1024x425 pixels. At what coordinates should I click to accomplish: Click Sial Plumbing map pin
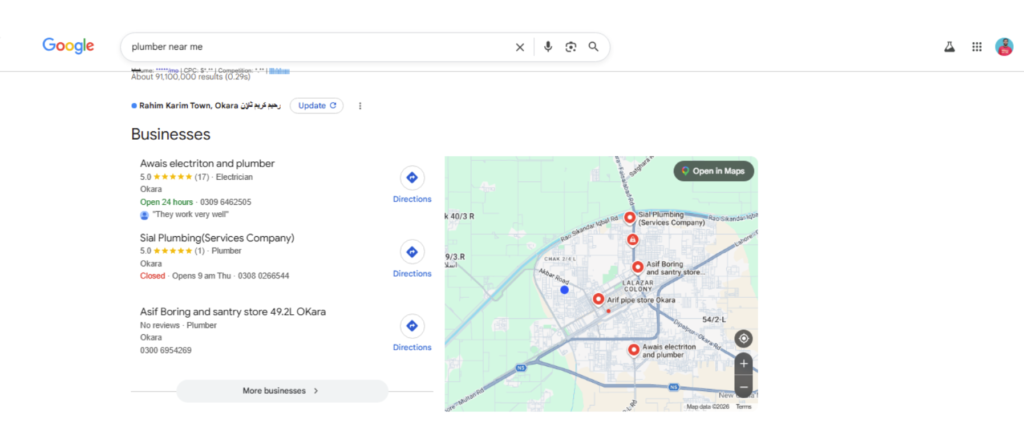pos(630,217)
